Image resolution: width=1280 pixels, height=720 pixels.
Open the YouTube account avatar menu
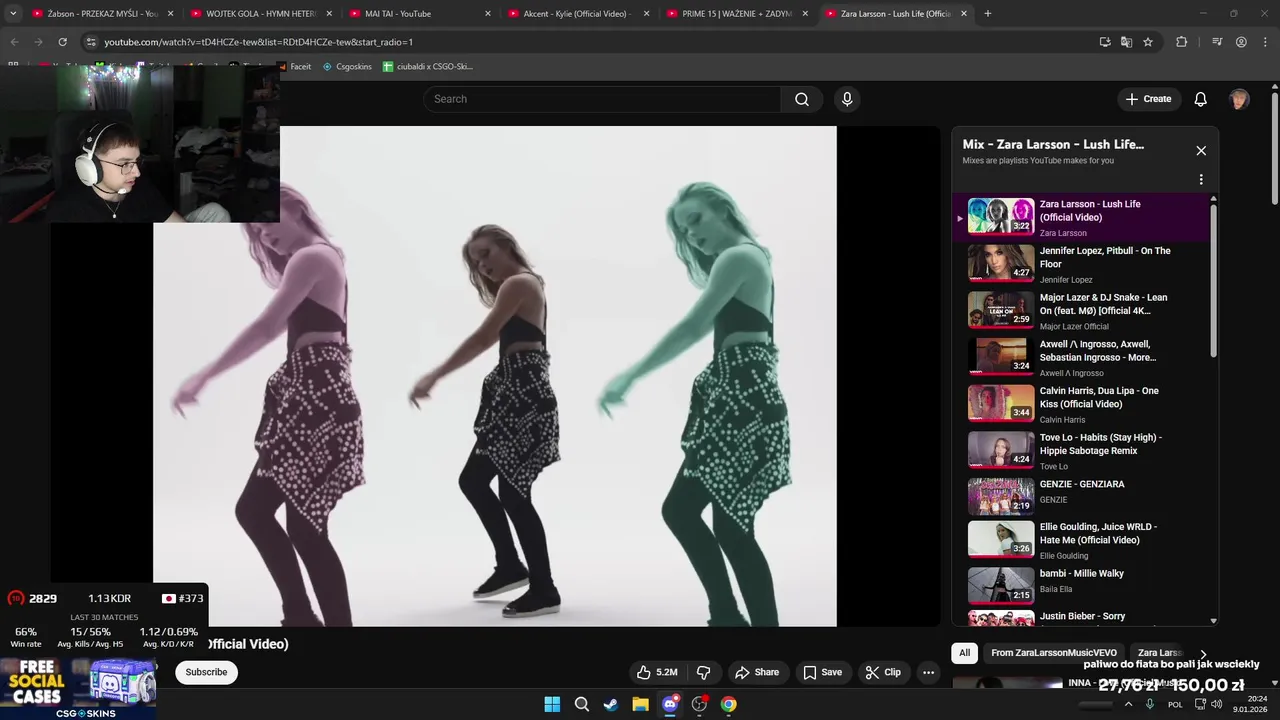1239,99
